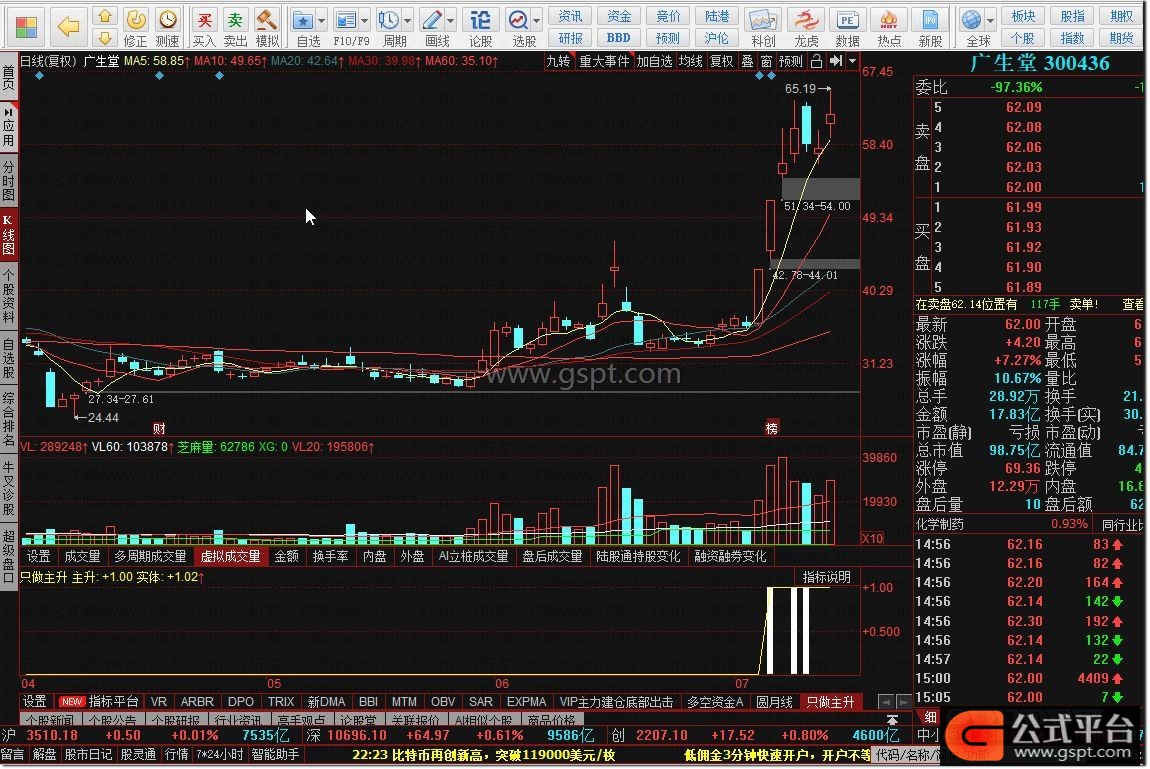The image size is (1150, 769).
Task: Open the 股市日记 status bar entry
Action: pos(88,755)
